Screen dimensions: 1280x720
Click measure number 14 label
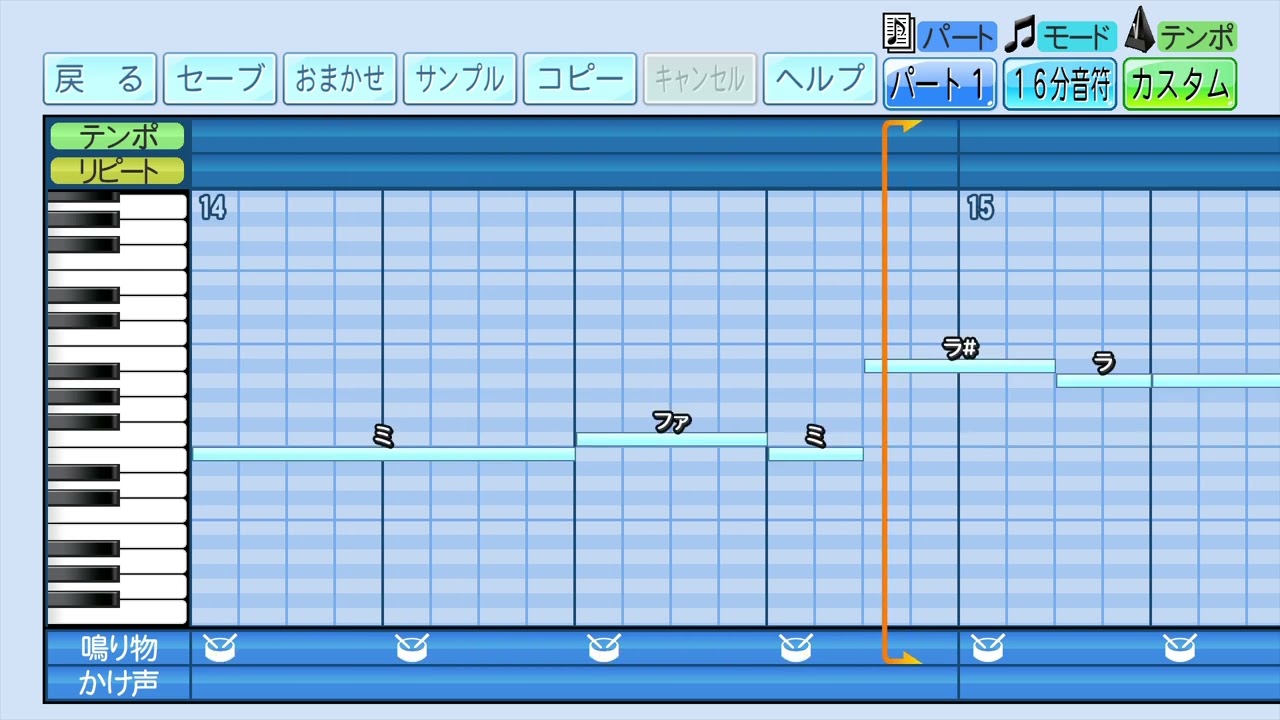point(212,207)
